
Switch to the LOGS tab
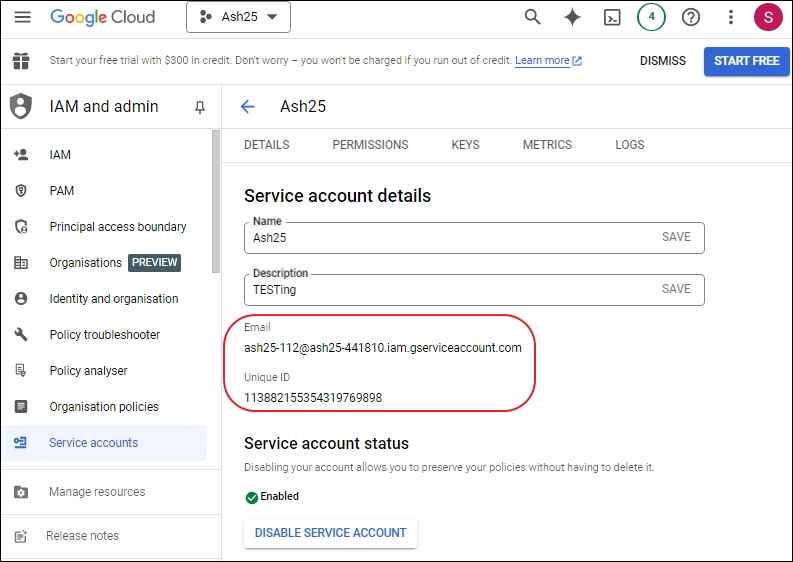pos(630,145)
